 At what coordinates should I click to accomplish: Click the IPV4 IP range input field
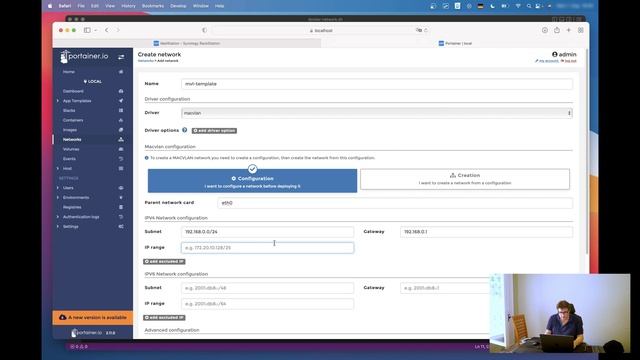[x=267, y=248]
